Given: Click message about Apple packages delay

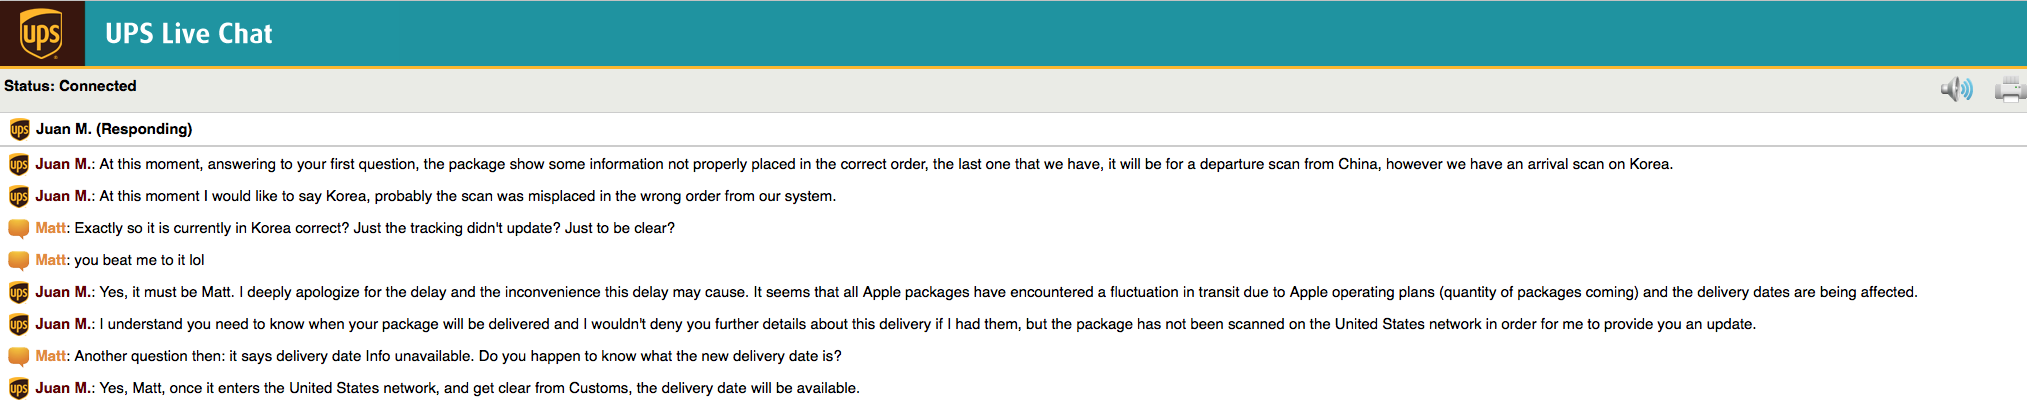Looking at the screenshot, I should (x=1008, y=292).
